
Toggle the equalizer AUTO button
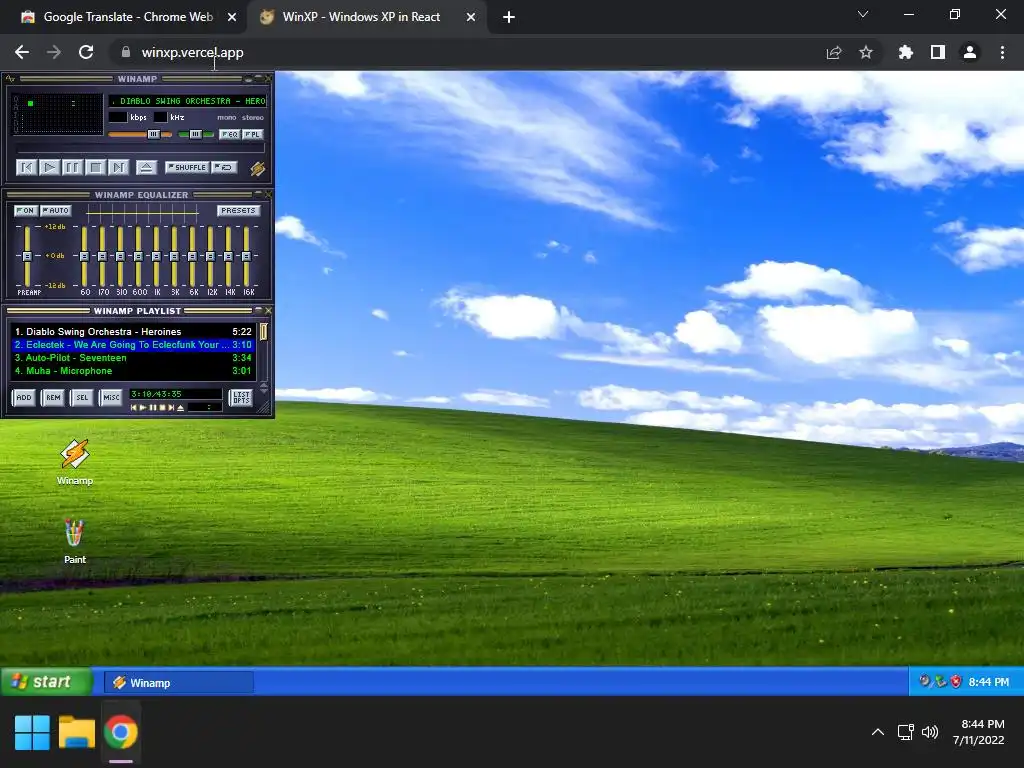click(56, 210)
